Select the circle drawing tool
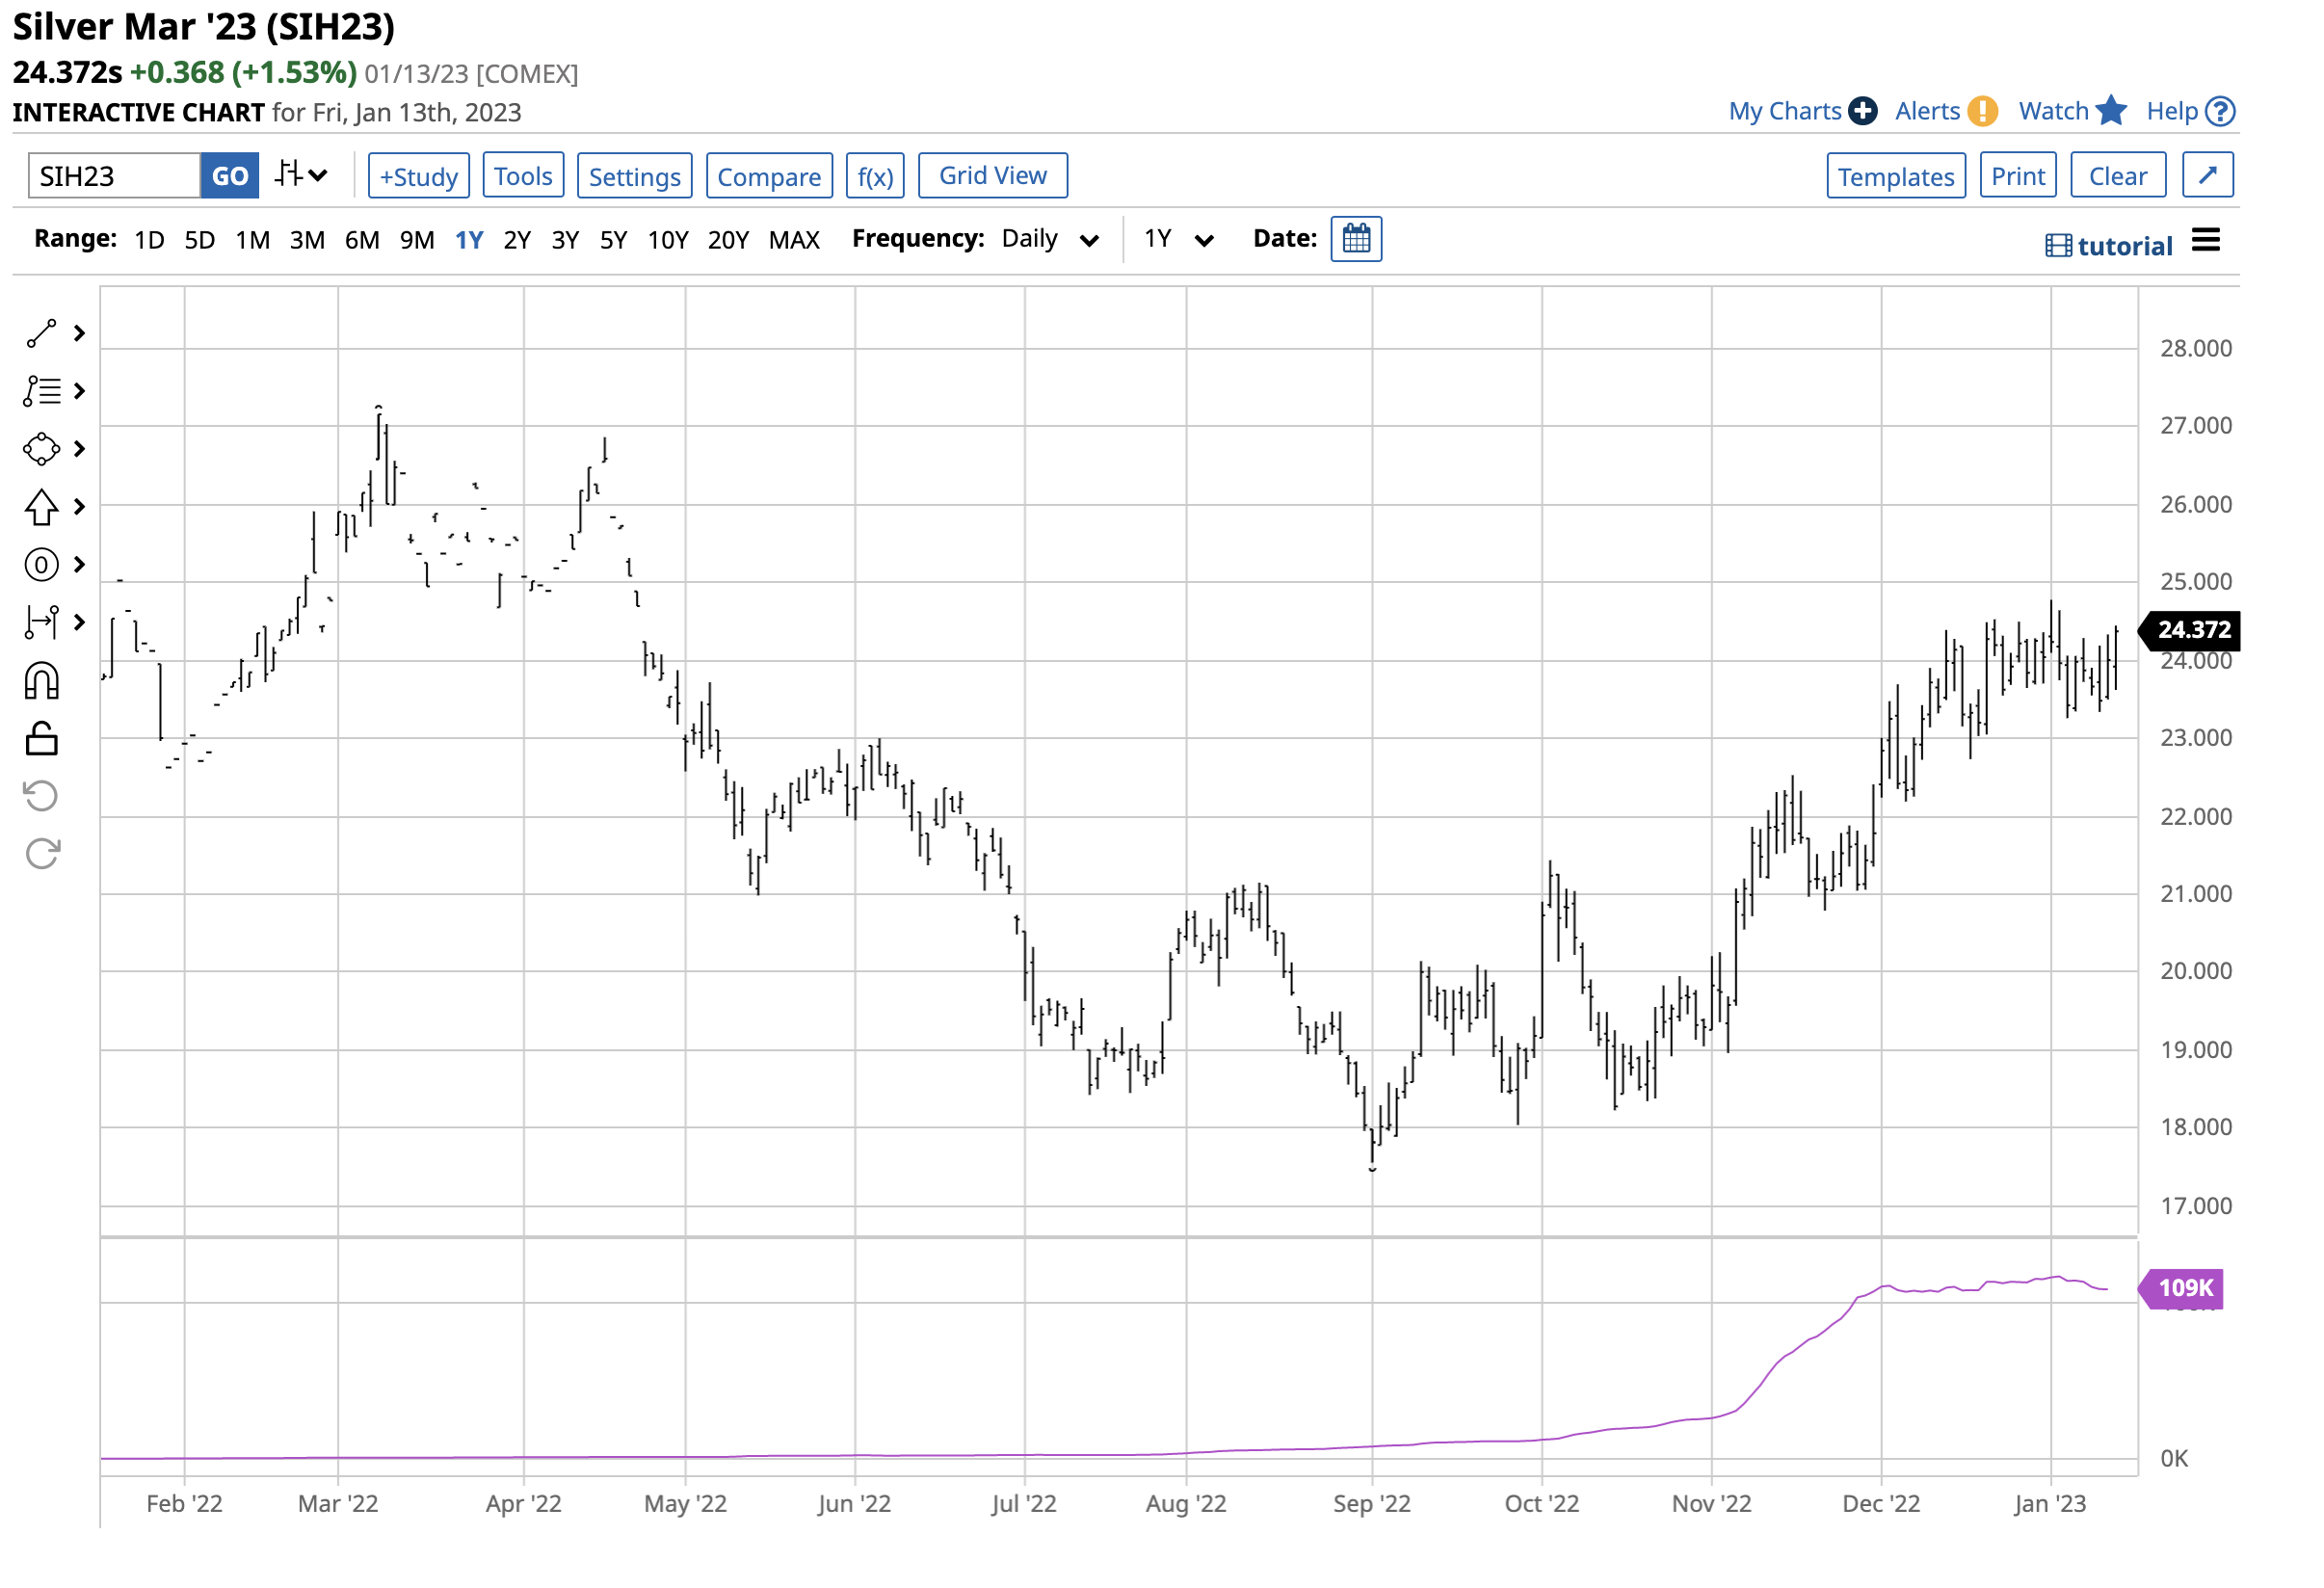Viewport: 2324px width, 1588px height. [x=40, y=564]
